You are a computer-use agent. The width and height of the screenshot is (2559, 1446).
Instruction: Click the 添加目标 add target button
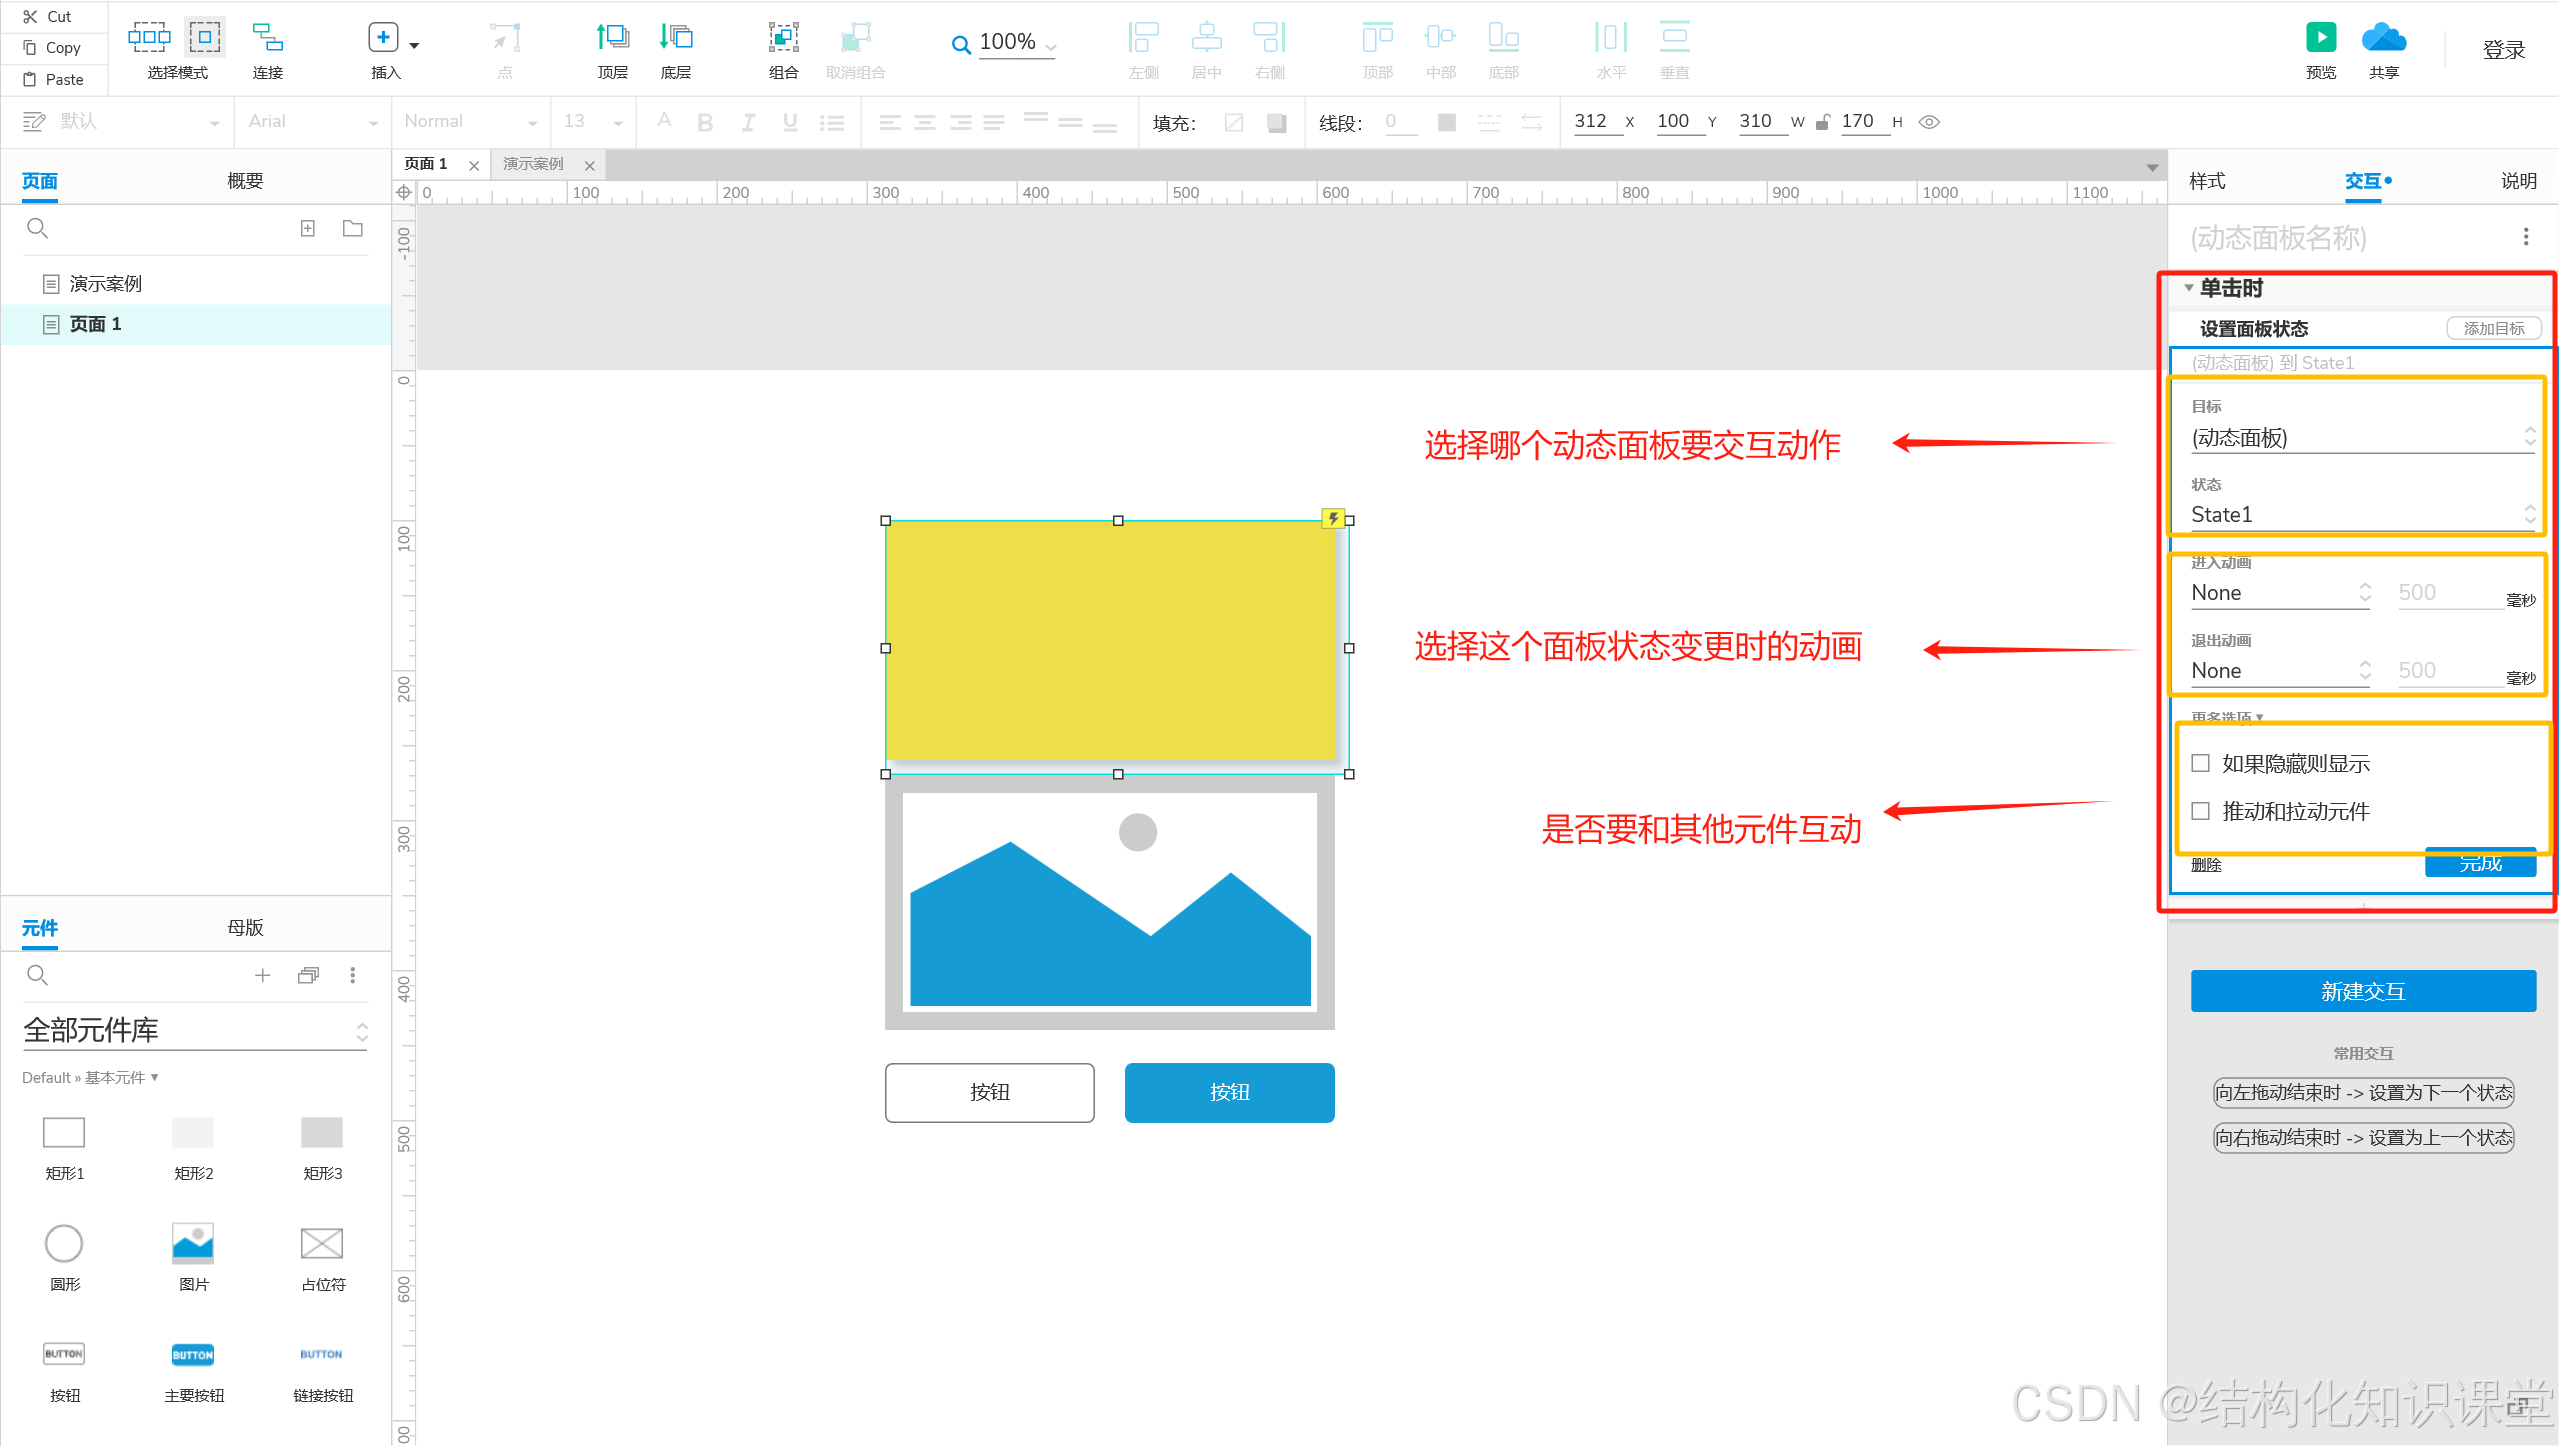tap(2494, 328)
